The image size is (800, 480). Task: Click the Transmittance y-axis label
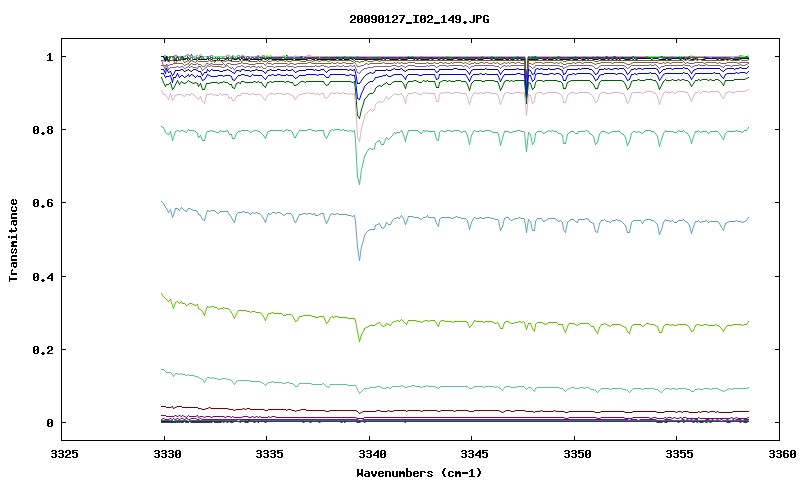[13, 240]
